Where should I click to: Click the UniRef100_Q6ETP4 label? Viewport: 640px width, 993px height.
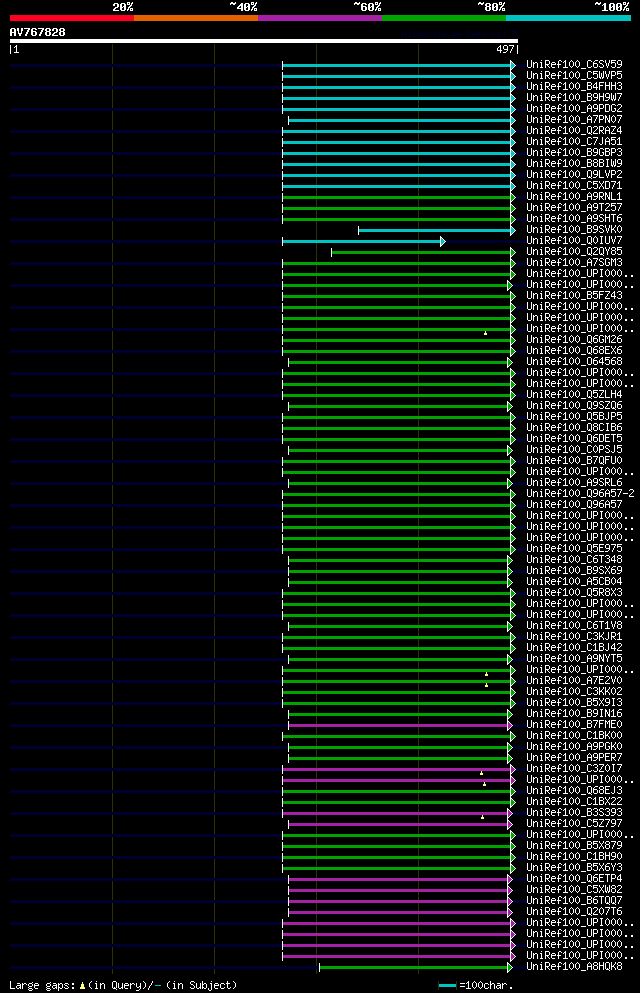pyautogui.click(x=574, y=879)
